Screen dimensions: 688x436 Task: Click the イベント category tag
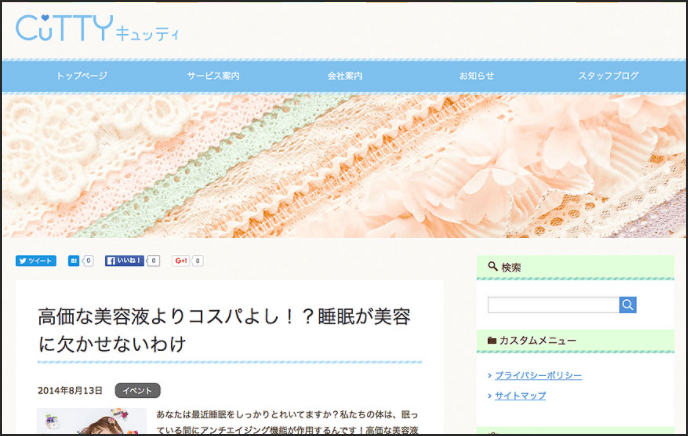[x=137, y=390]
